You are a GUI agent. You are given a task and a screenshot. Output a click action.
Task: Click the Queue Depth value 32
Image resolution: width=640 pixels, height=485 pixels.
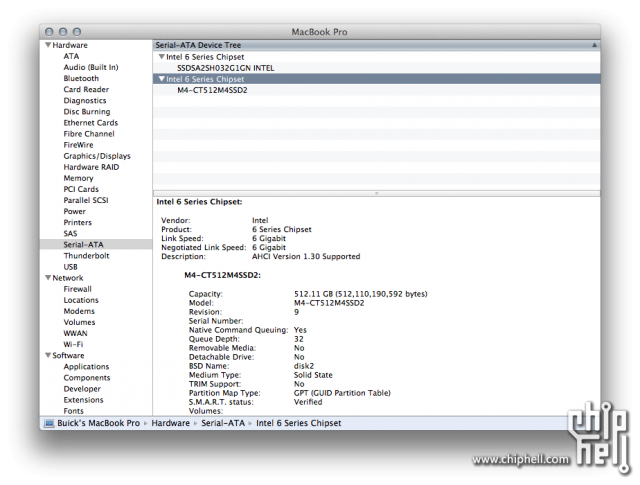(x=299, y=339)
